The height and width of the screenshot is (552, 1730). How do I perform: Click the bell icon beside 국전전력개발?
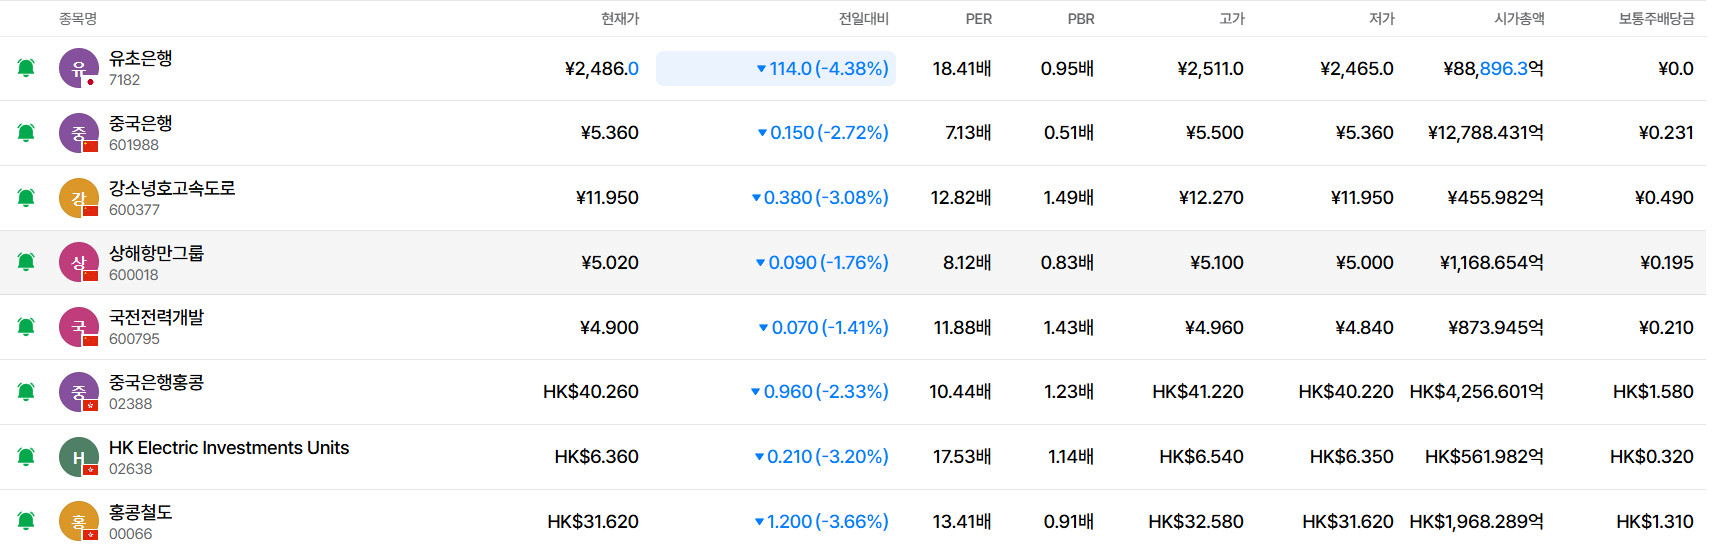(x=26, y=327)
